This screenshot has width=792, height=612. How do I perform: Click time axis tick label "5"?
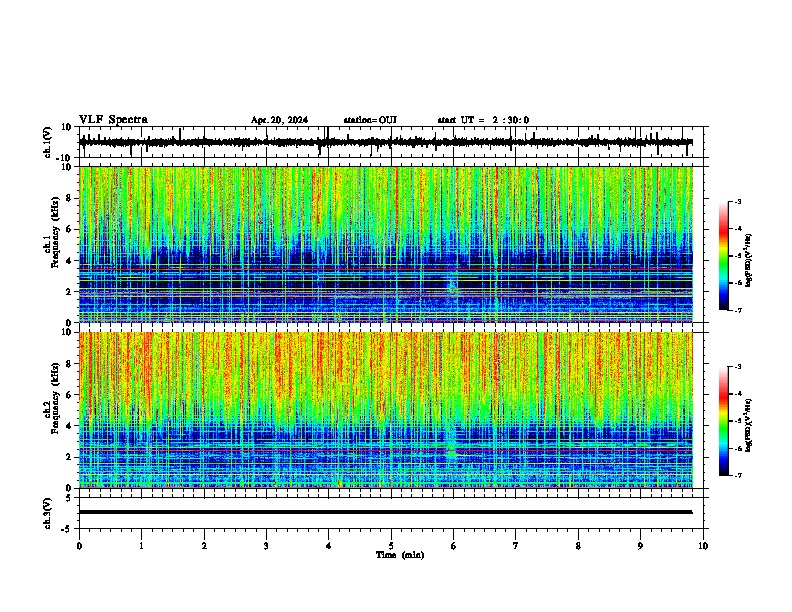pyautogui.click(x=391, y=546)
